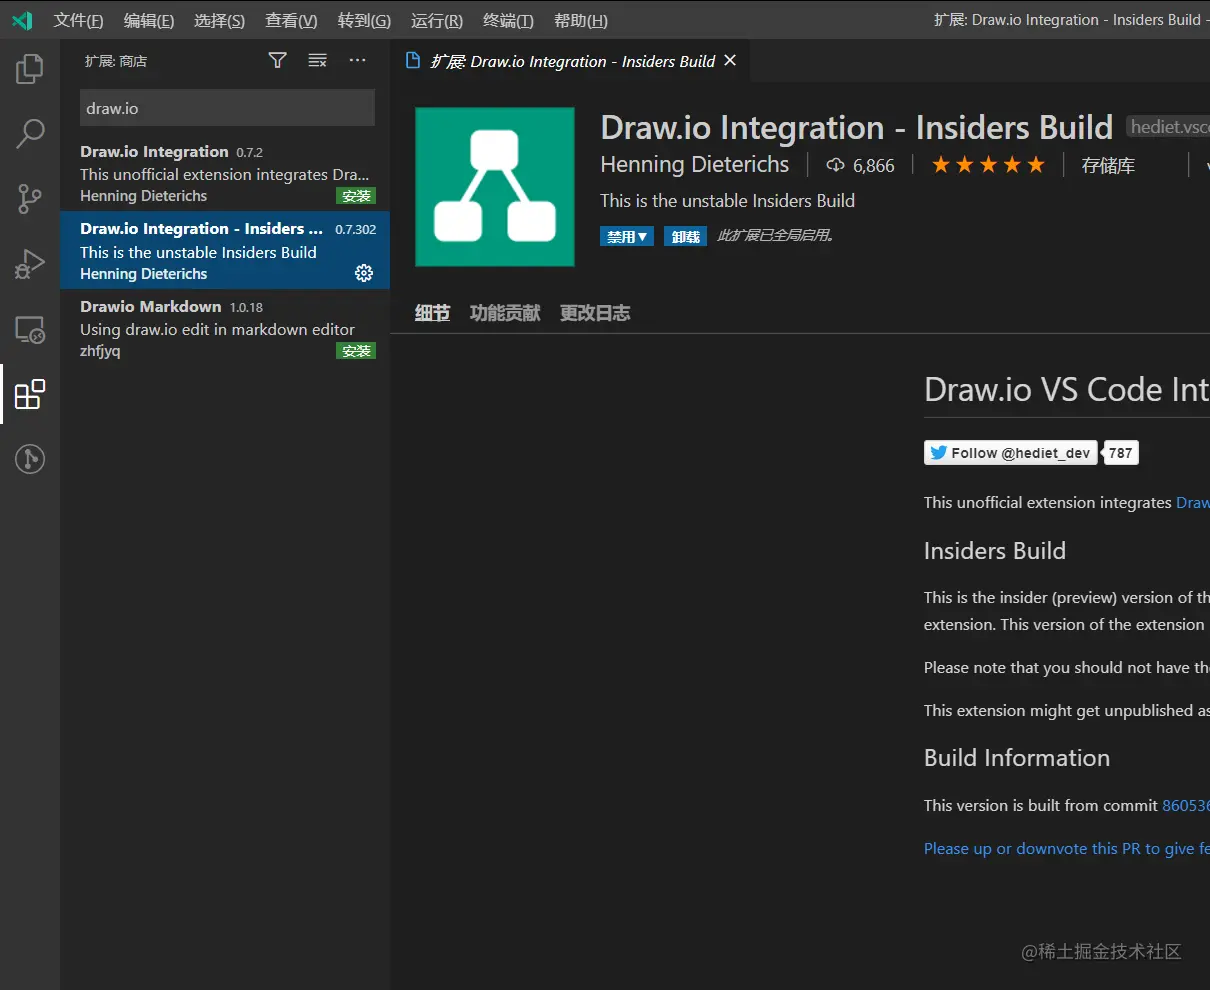
Task: Open the Git graph icon in activity bar
Action: point(30,459)
